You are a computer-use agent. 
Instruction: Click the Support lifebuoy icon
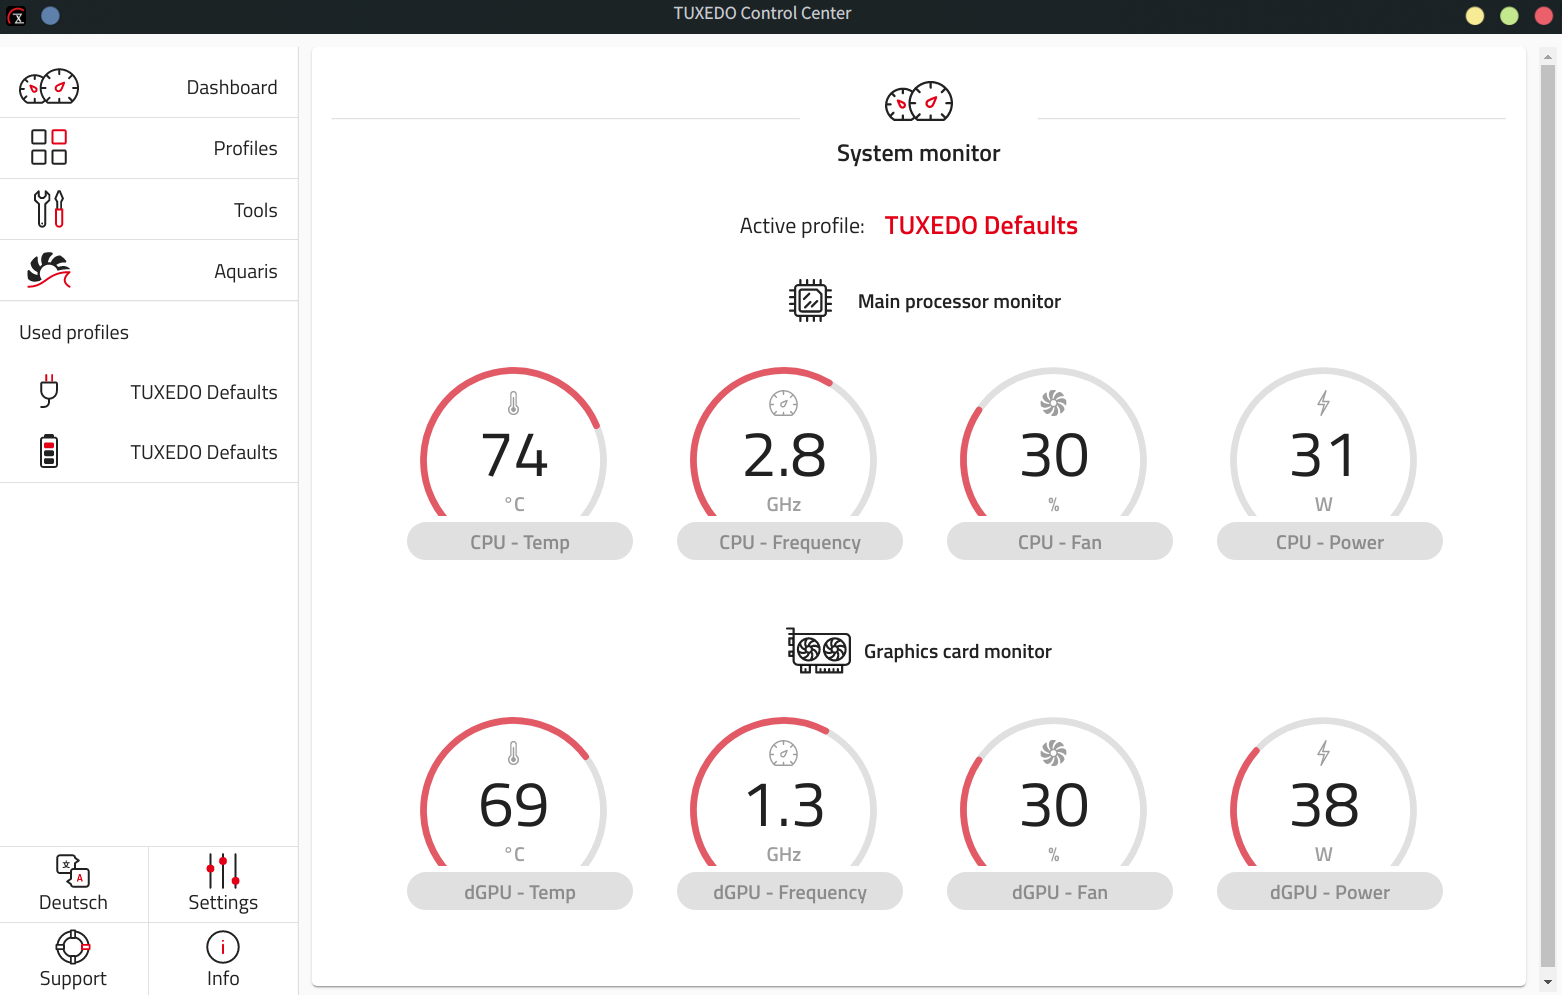73,946
